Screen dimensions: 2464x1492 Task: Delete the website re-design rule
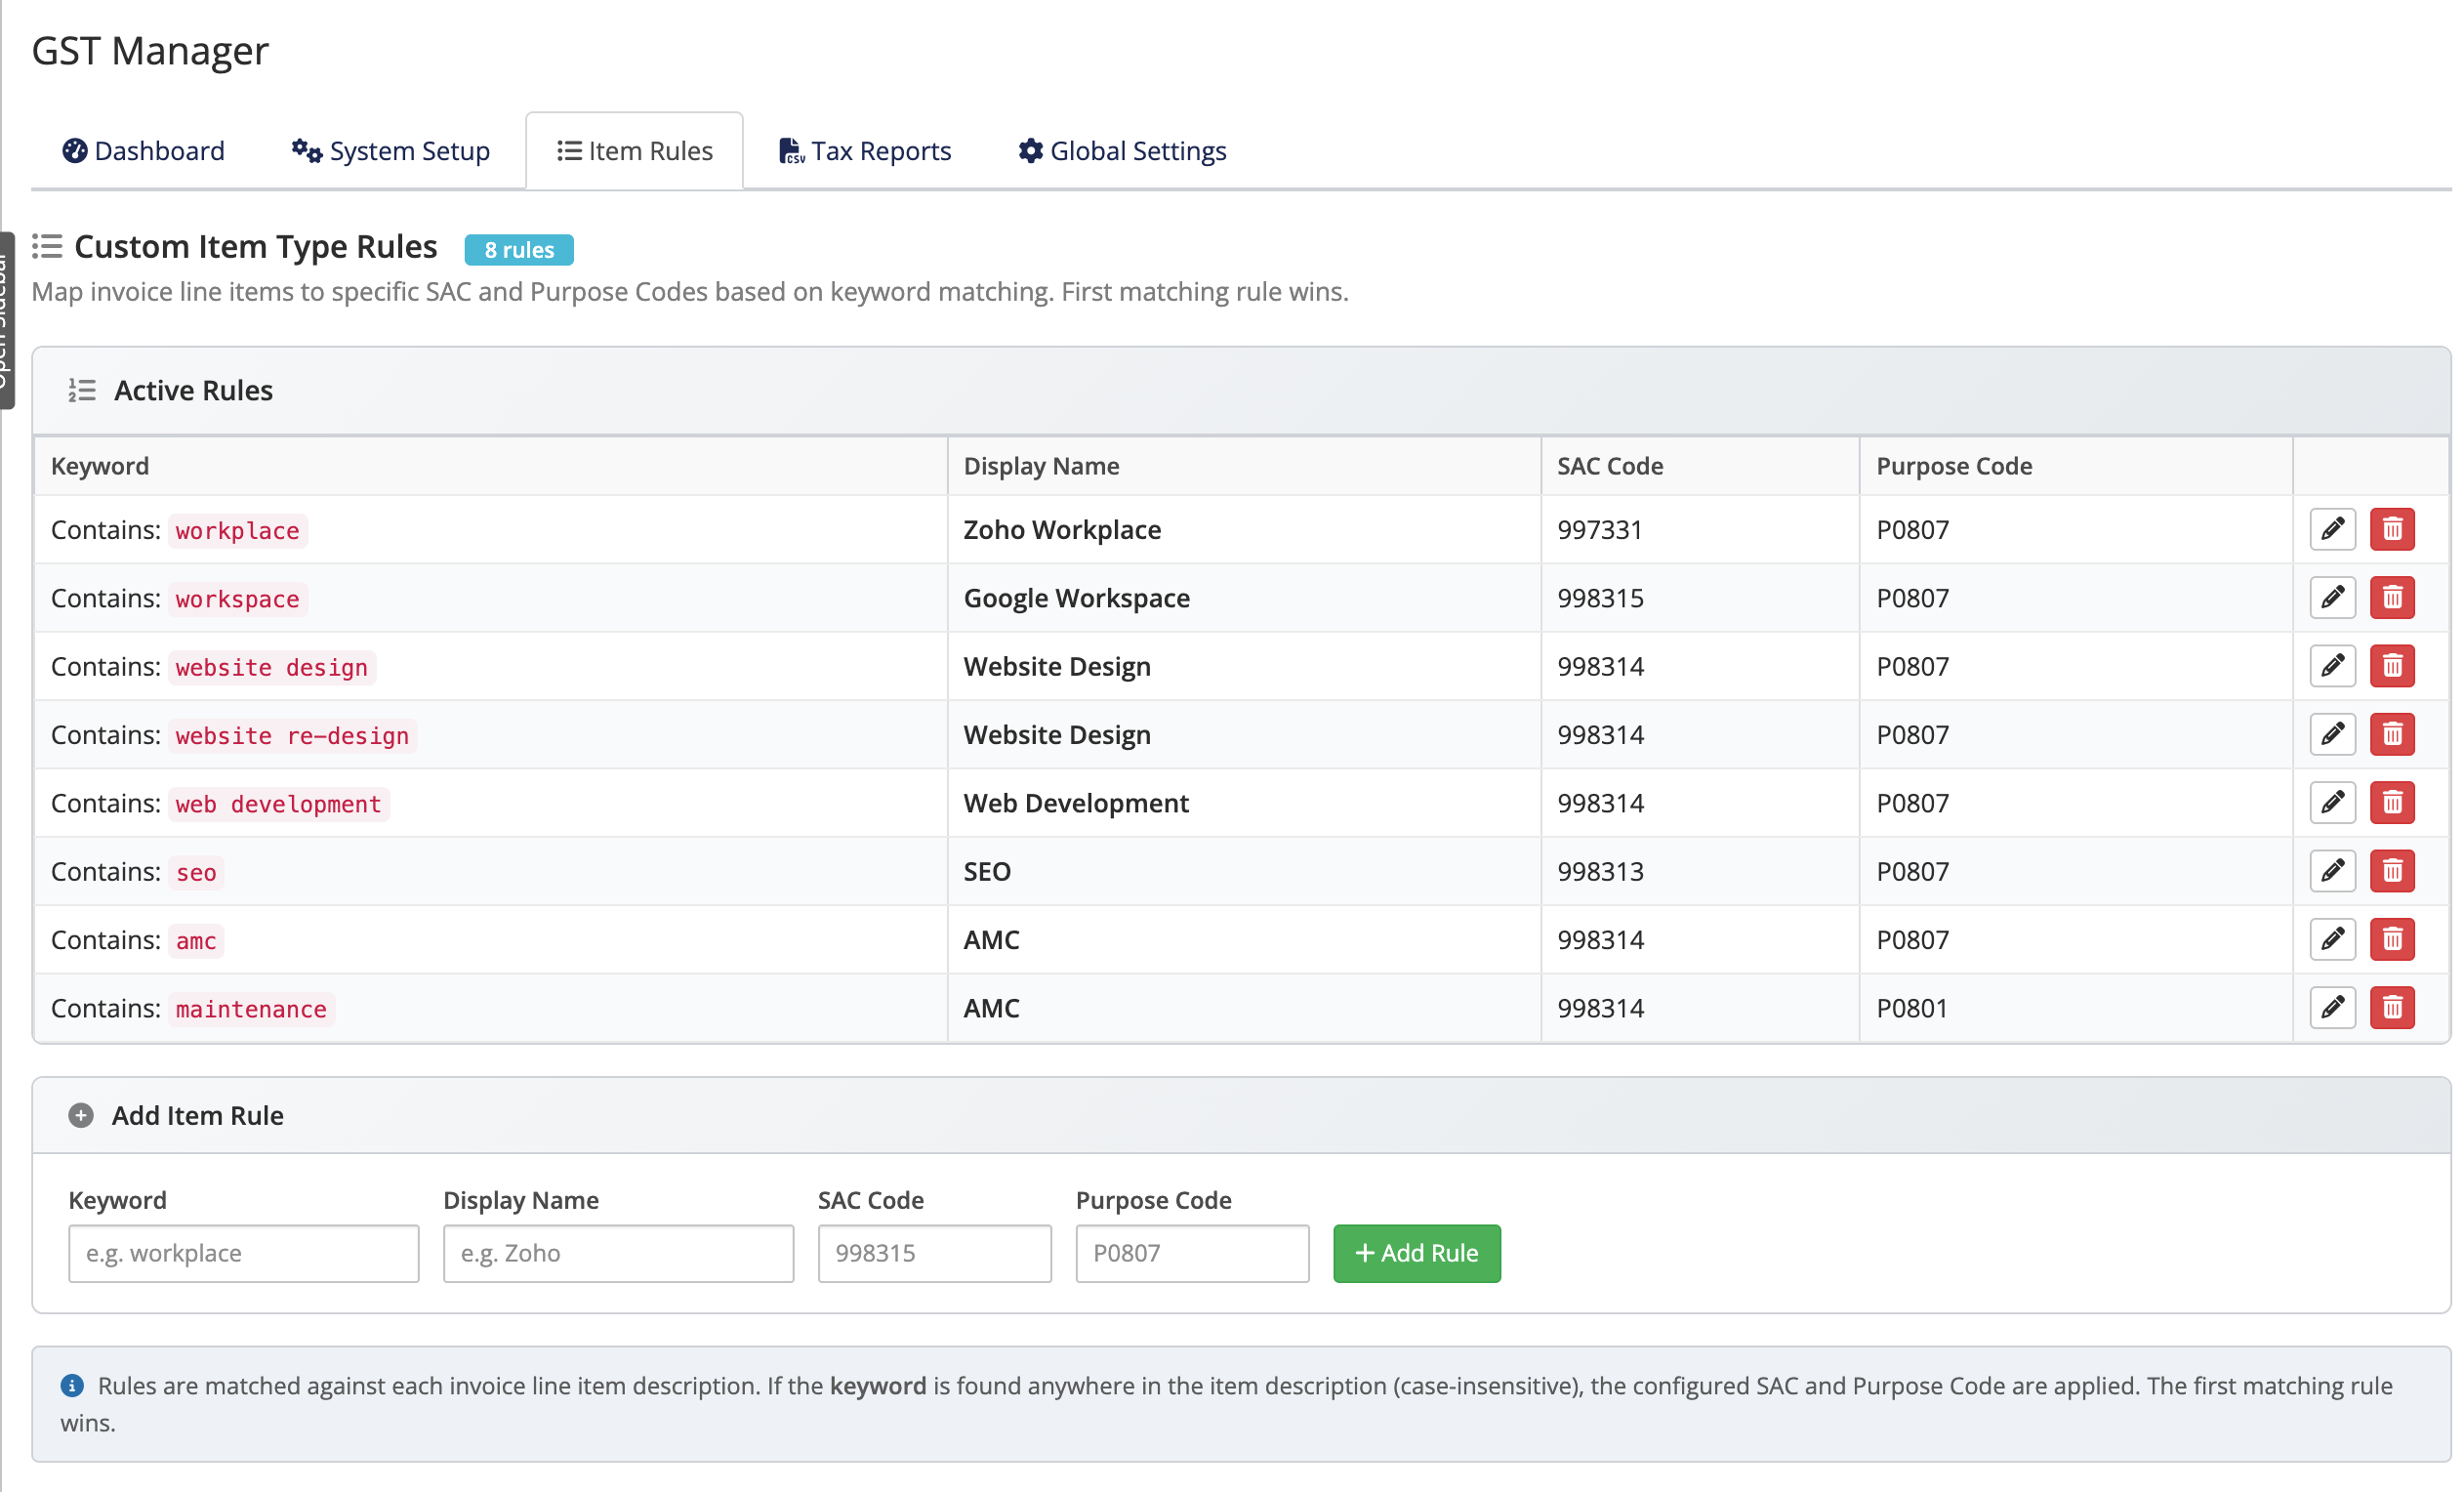(2392, 734)
